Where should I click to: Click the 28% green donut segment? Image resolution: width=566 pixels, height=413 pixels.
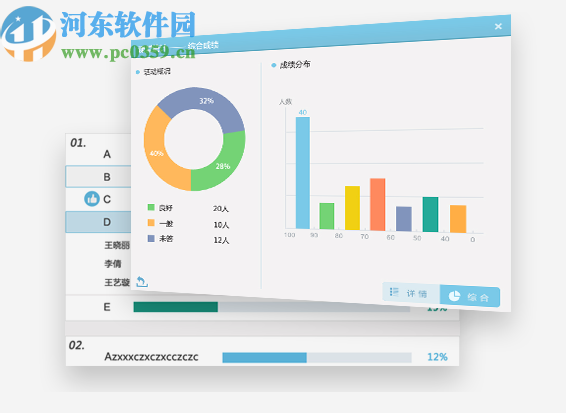point(223,166)
